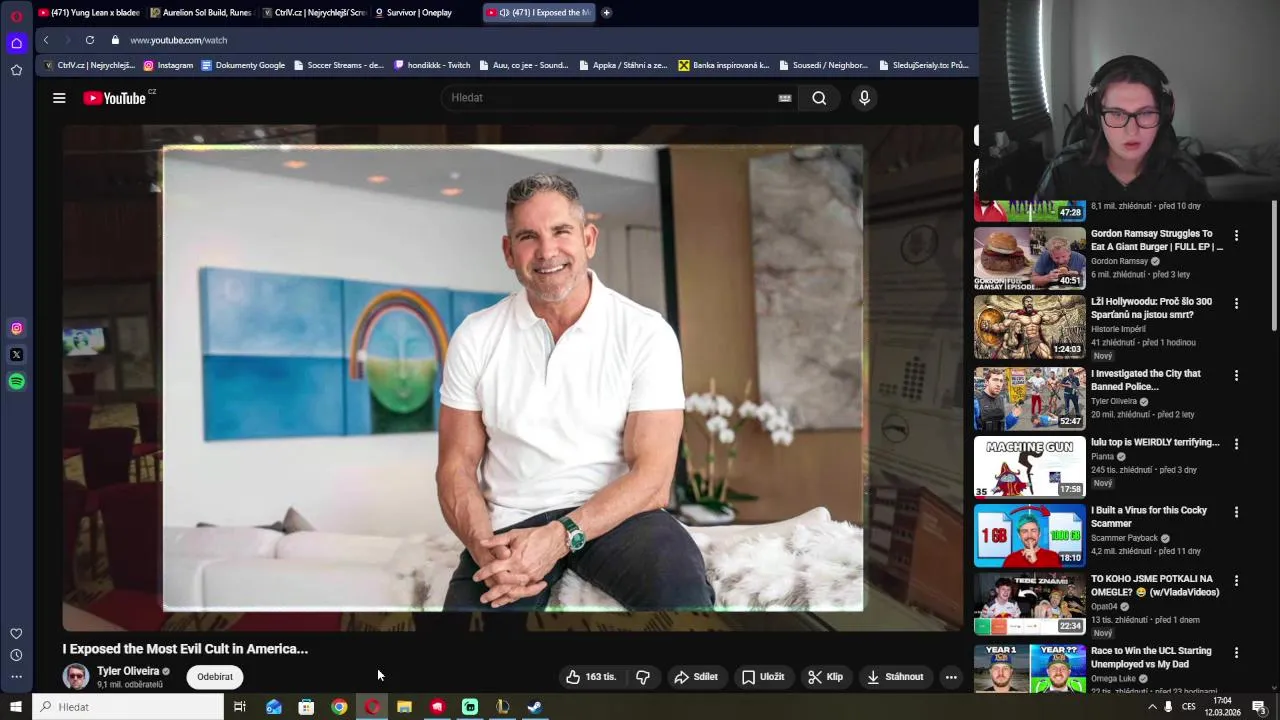The width and height of the screenshot is (1280, 720).
Task: Open options for Lži Hollywoodu video
Action: pyautogui.click(x=1236, y=303)
